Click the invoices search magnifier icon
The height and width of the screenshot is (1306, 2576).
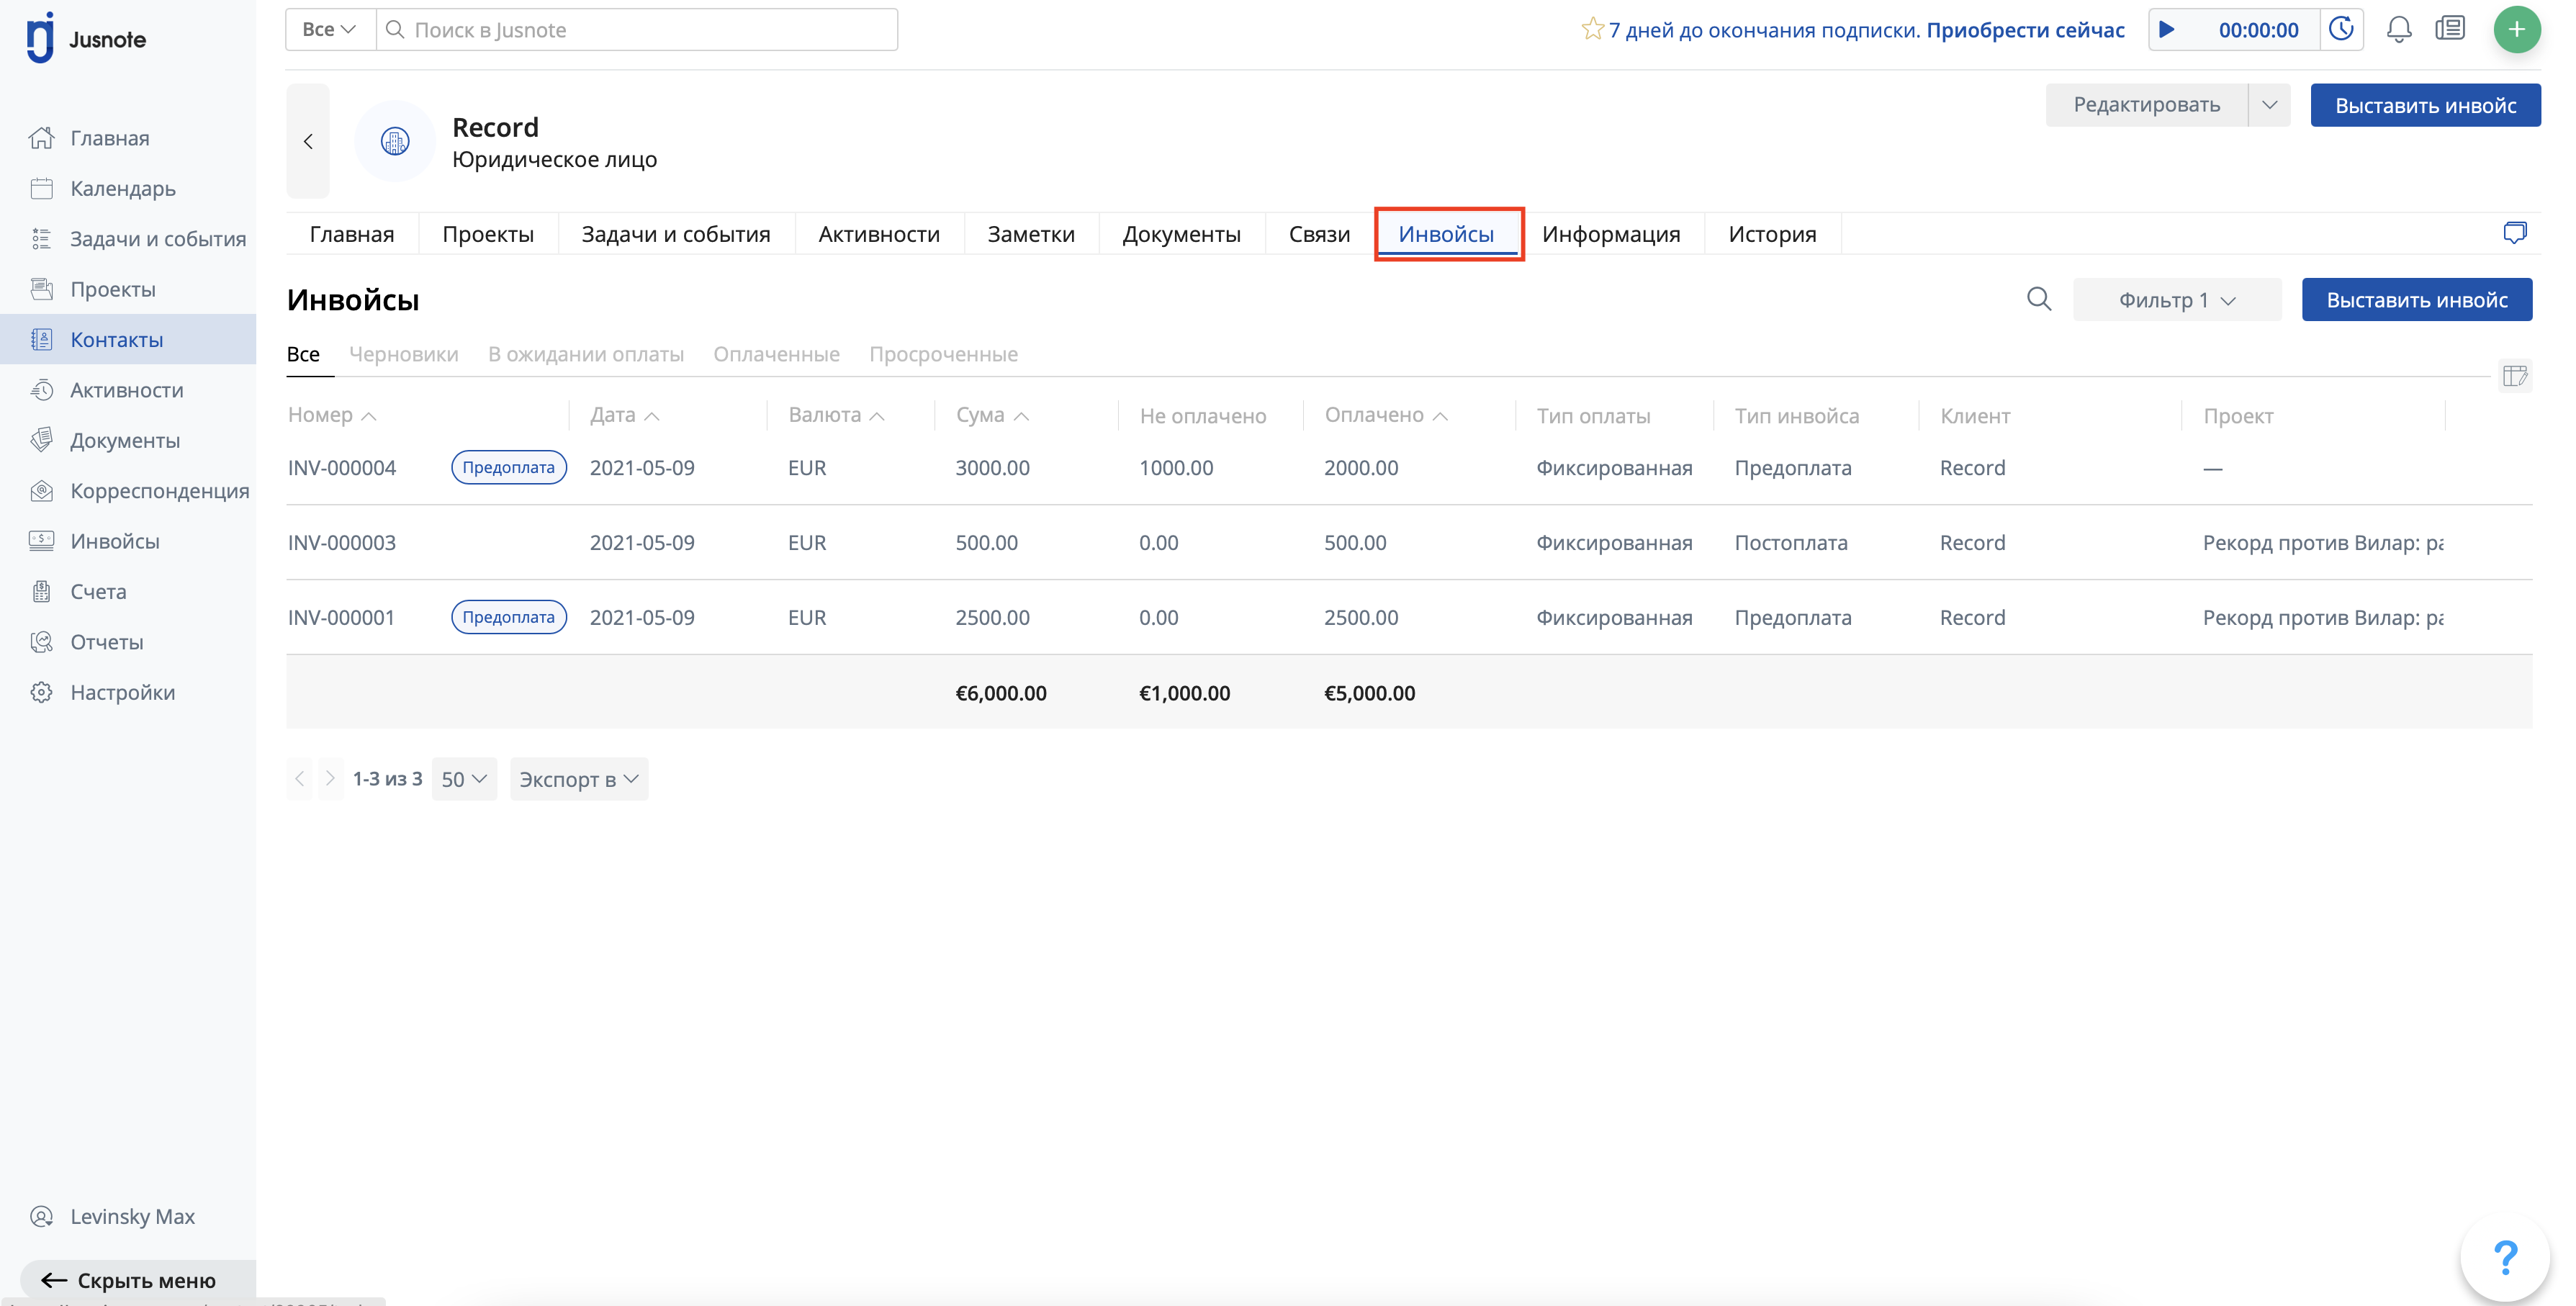pos(2039,299)
